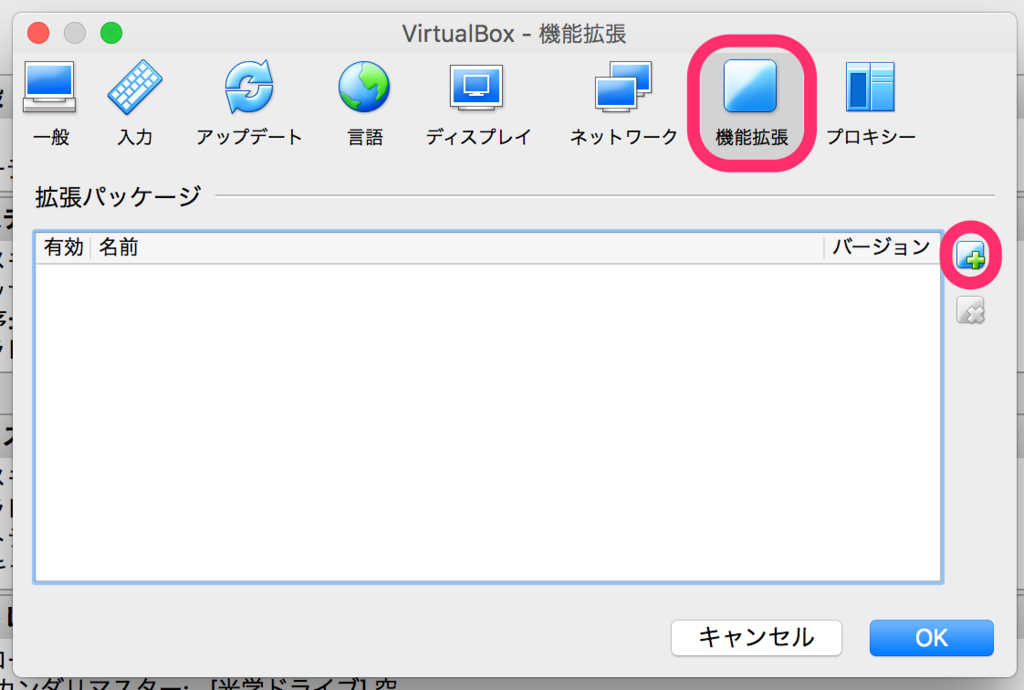The height and width of the screenshot is (690, 1024).
Task: Open the アップデート (Update) preferences
Action: tap(249, 103)
